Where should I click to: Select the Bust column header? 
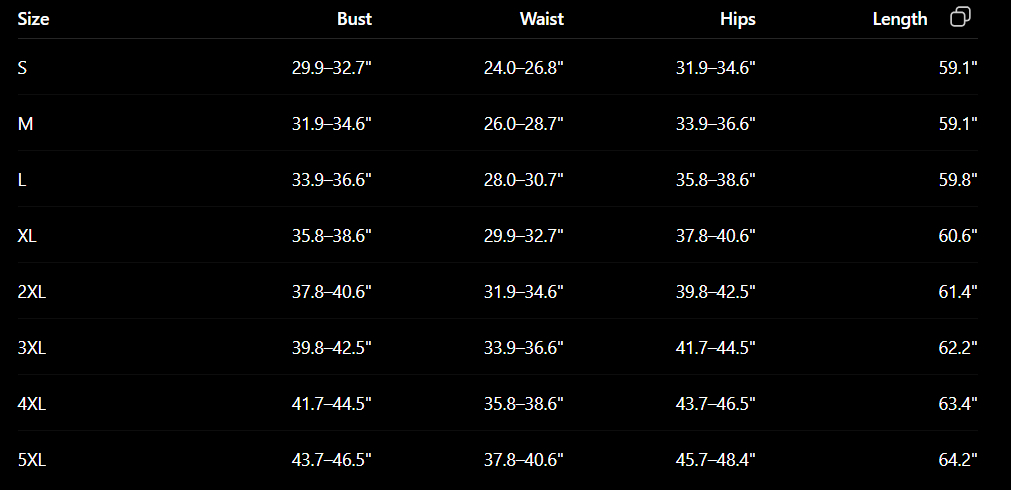point(355,19)
